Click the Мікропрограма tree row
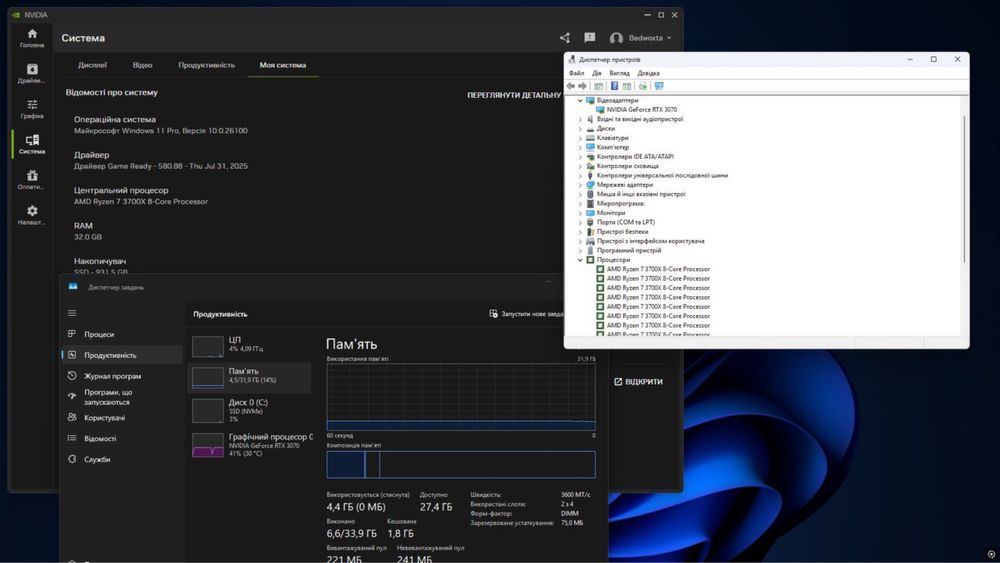This screenshot has width=1000, height=563. tap(621, 203)
